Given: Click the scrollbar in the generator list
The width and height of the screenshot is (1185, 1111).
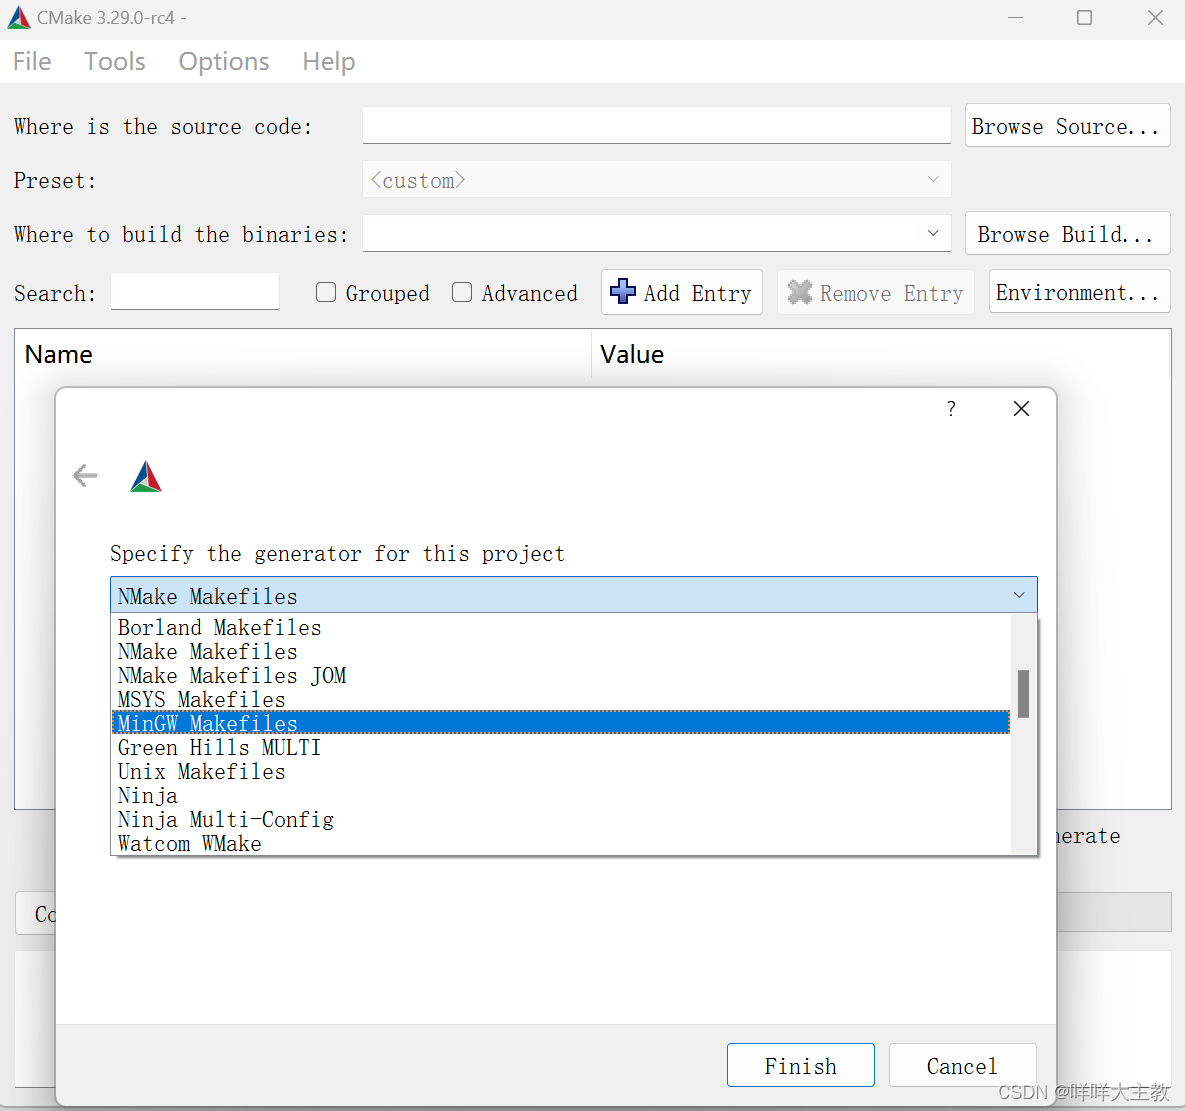Looking at the screenshot, I should (x=1023, y=693).
